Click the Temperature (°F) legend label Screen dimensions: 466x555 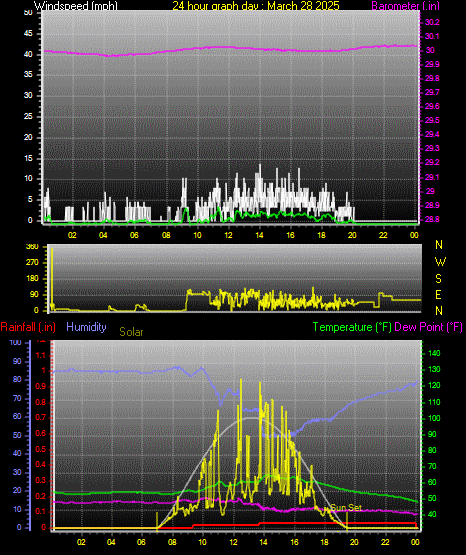(352, 327)
